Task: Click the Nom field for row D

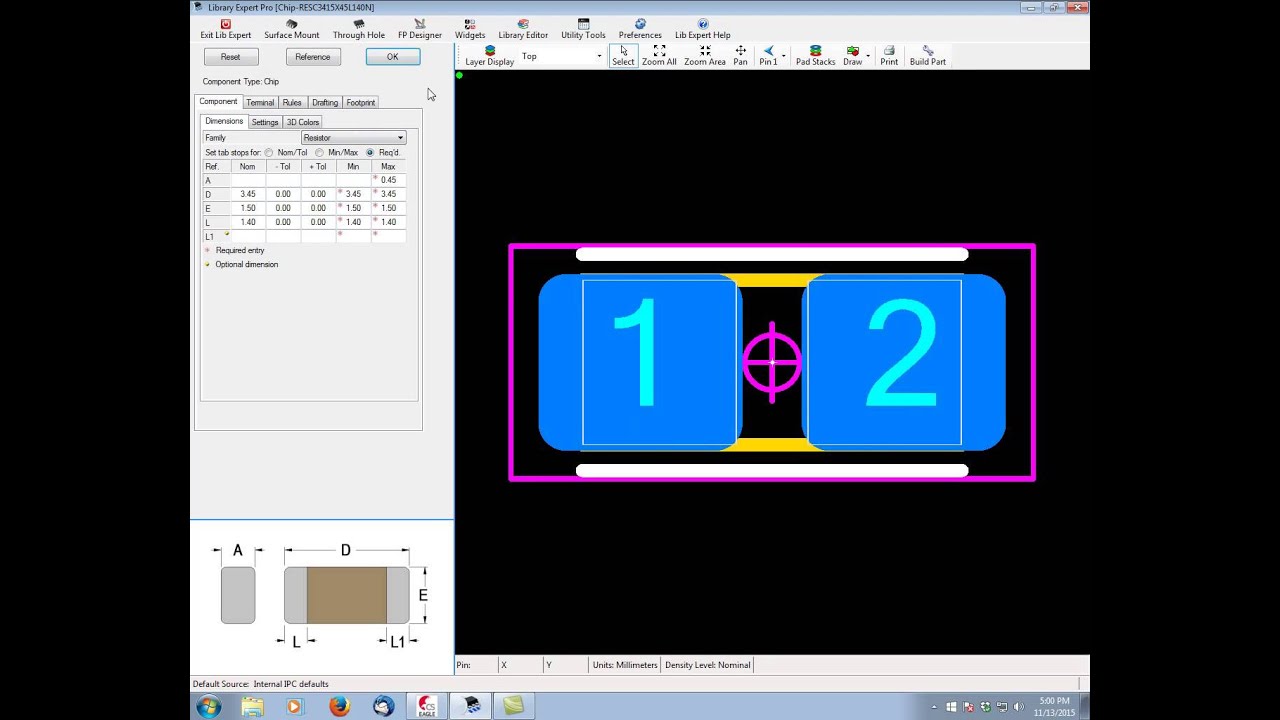Action: [x=248, y=194]
